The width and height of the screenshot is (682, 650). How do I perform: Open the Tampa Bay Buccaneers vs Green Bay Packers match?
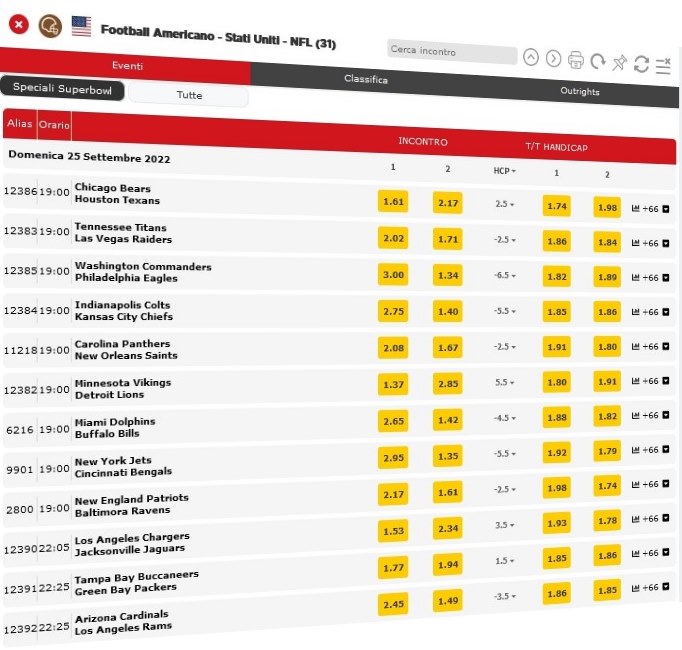tap(136, 583)
